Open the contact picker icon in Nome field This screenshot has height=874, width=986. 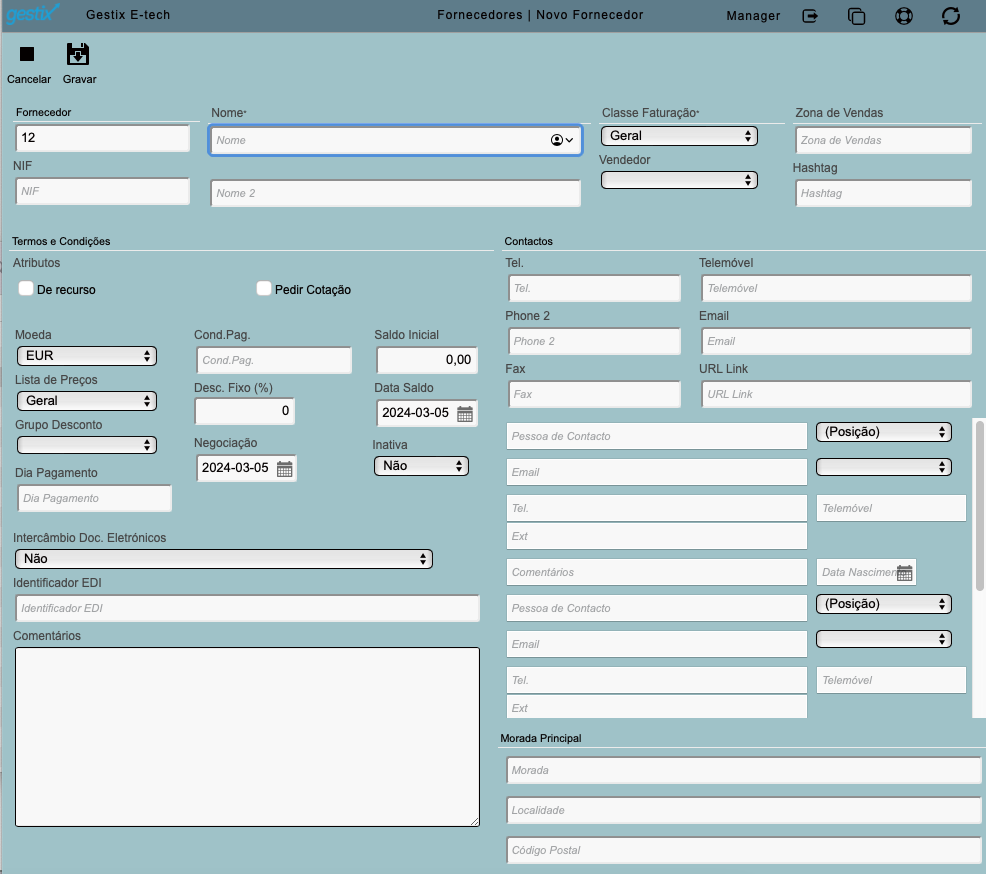pyautogui.click(x=562, y=140)
